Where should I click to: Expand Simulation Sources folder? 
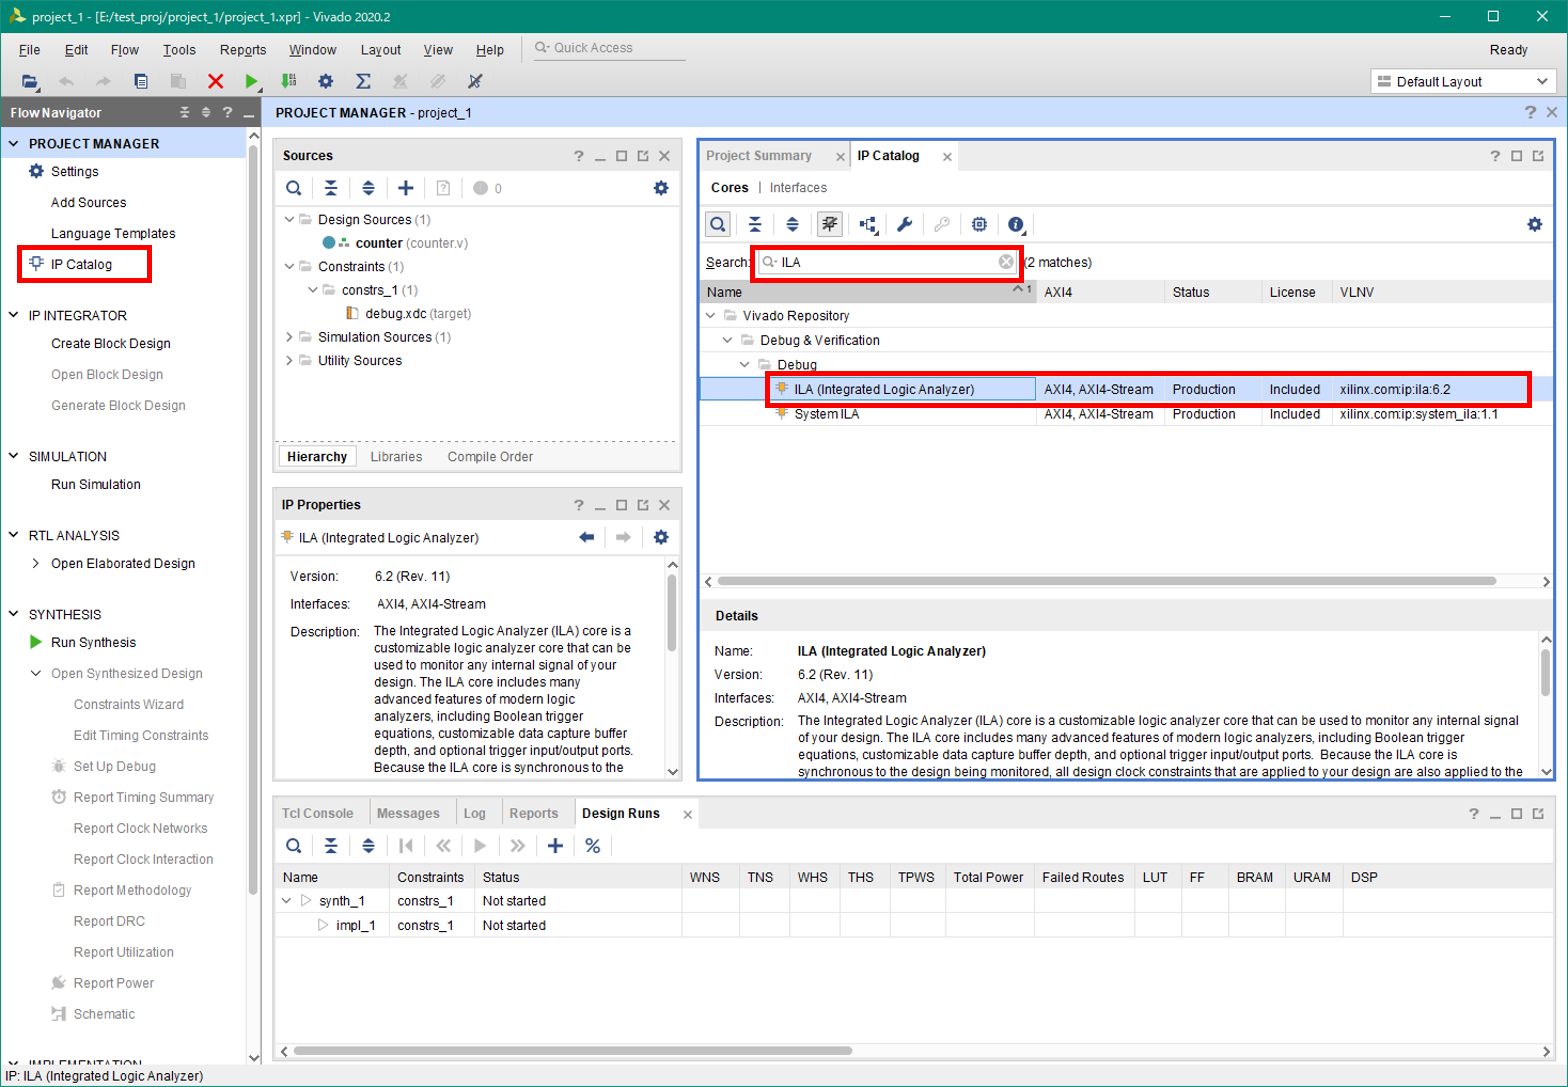(x=290, y=338)
